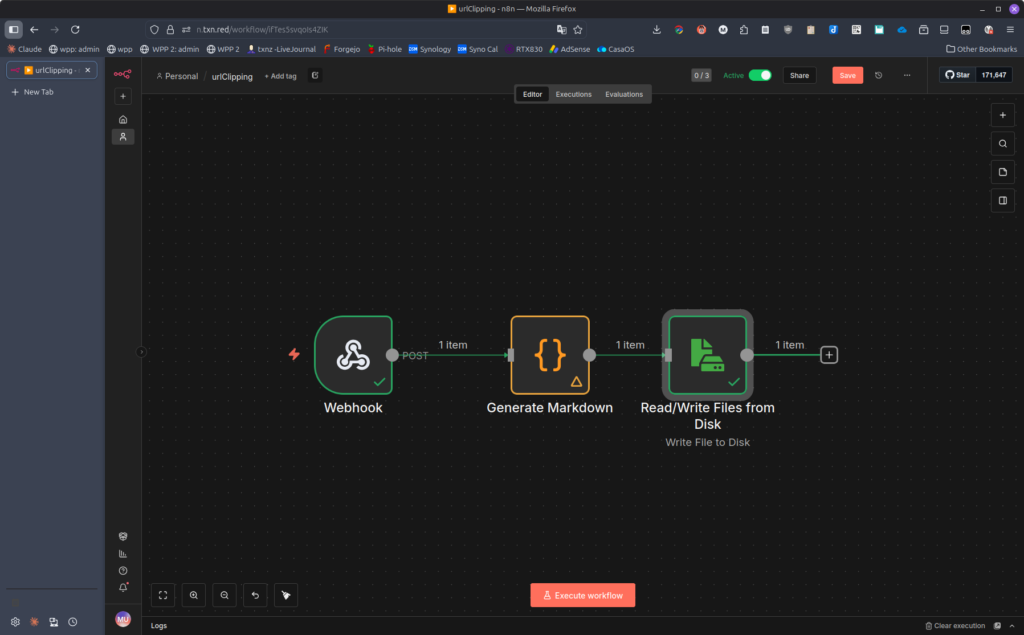Click the zoom in canvas button

(194, 595)
